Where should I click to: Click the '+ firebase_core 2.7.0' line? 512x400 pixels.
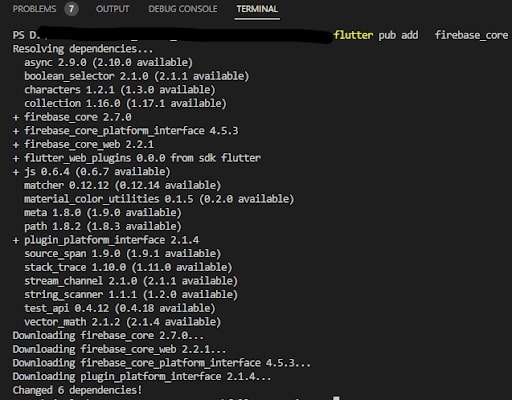[x=72, y=117]
